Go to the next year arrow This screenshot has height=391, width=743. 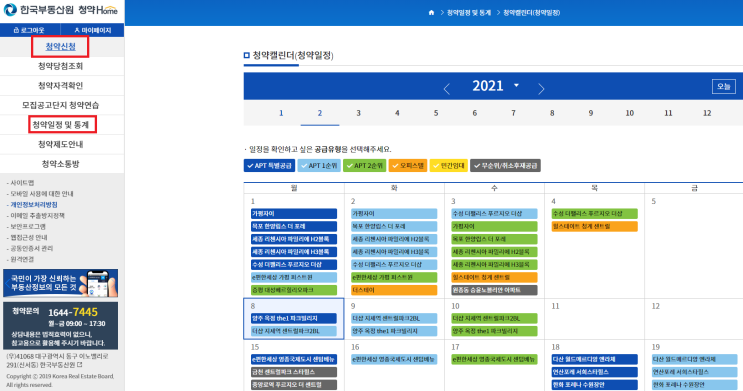coord(541,88)
